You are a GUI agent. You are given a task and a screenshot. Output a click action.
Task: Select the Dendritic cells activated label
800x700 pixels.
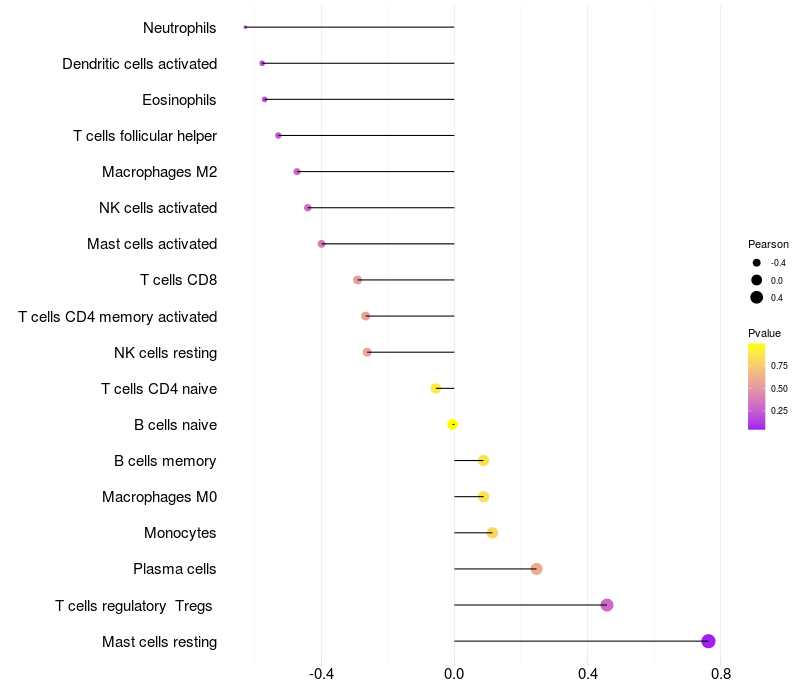click(x=139, y=64)
